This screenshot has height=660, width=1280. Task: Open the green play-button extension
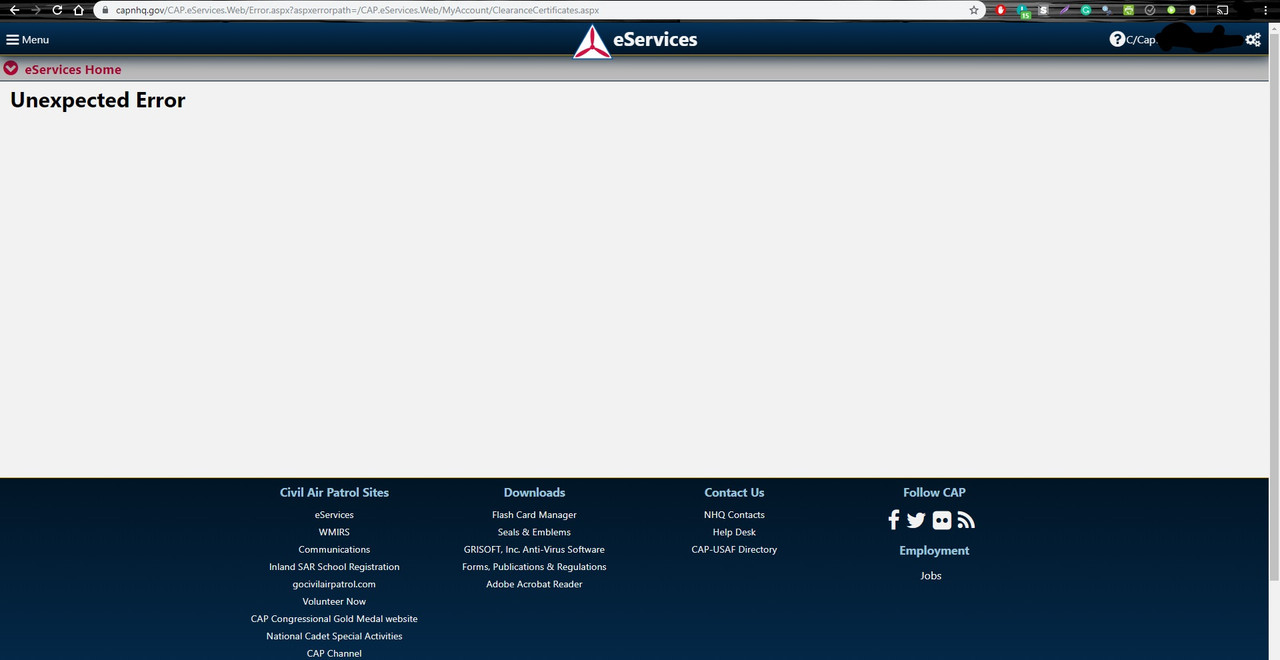point(1171,10)
